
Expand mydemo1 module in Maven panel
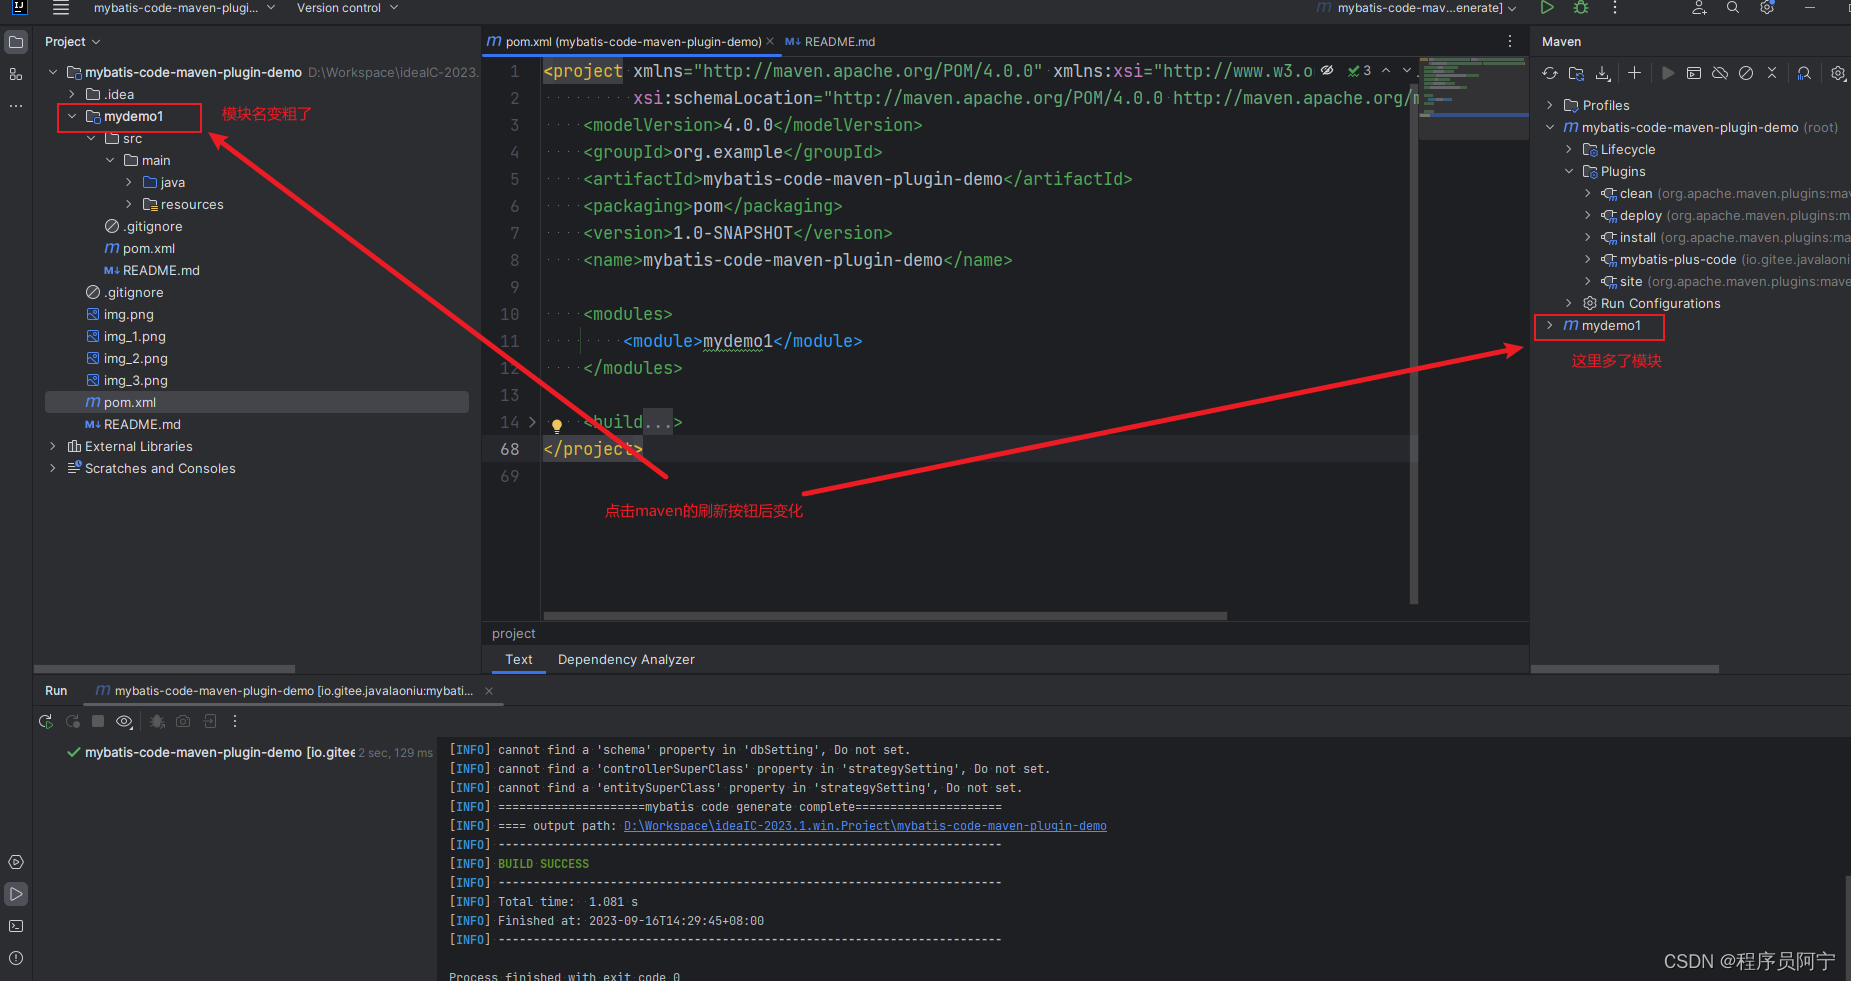tap(1550, 326)
